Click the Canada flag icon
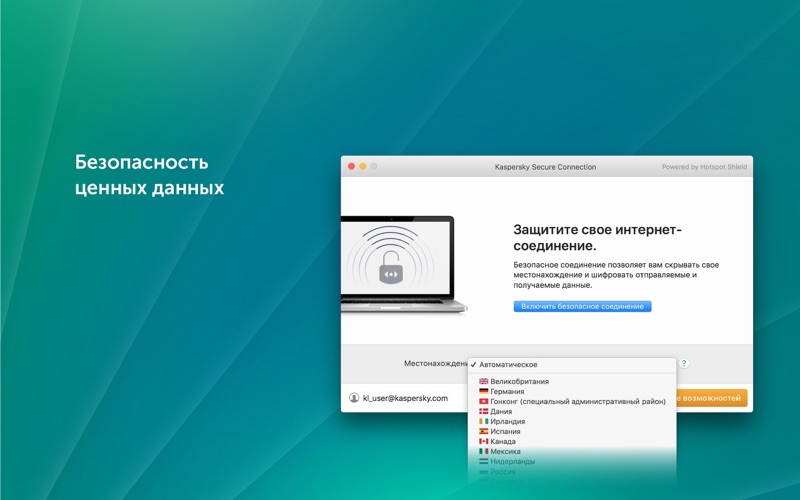The width and height of the screenshot is (800, 500). [x=484, y=441]
